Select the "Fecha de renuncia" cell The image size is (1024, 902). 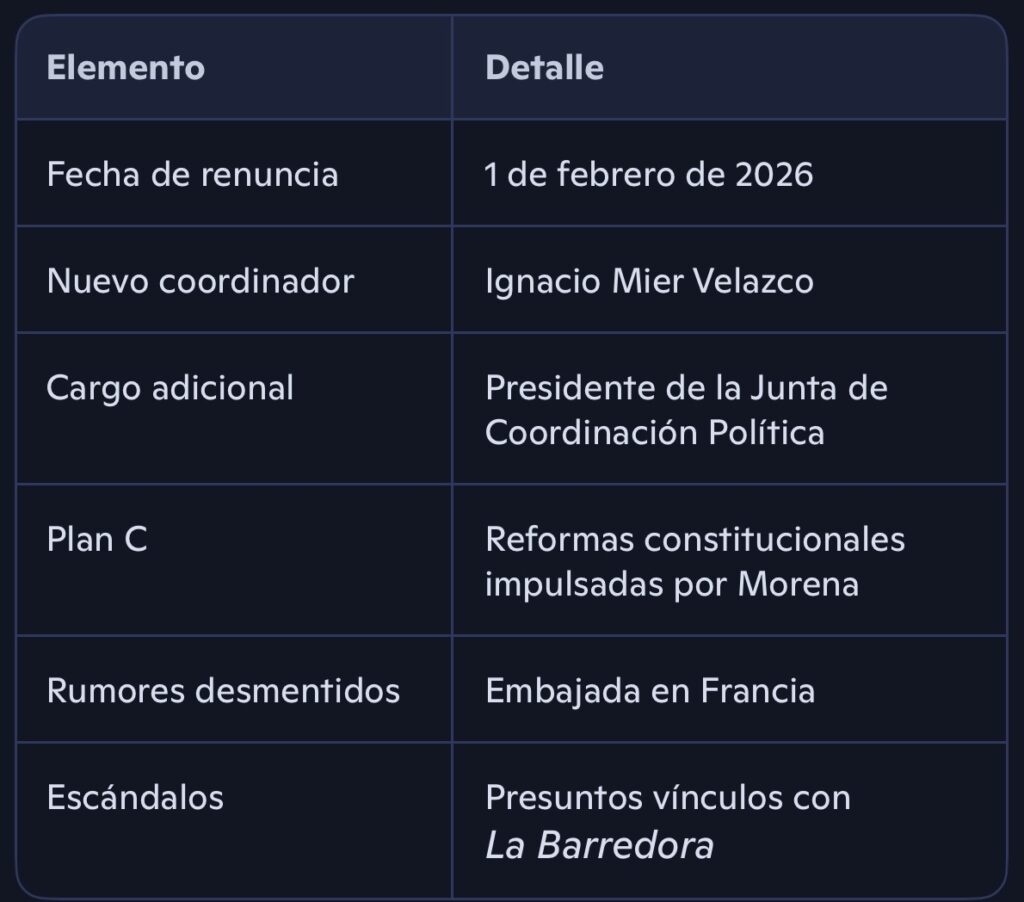(x=192, y=175)
